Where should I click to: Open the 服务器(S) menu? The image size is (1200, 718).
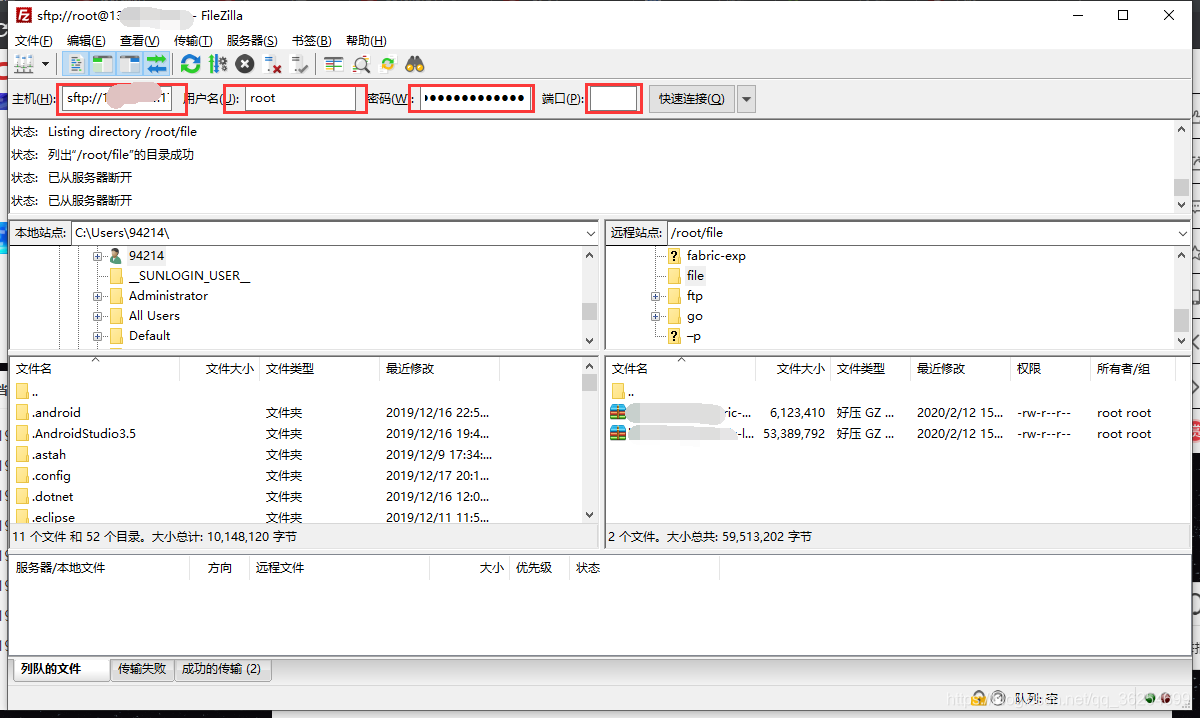pos(252,40)
